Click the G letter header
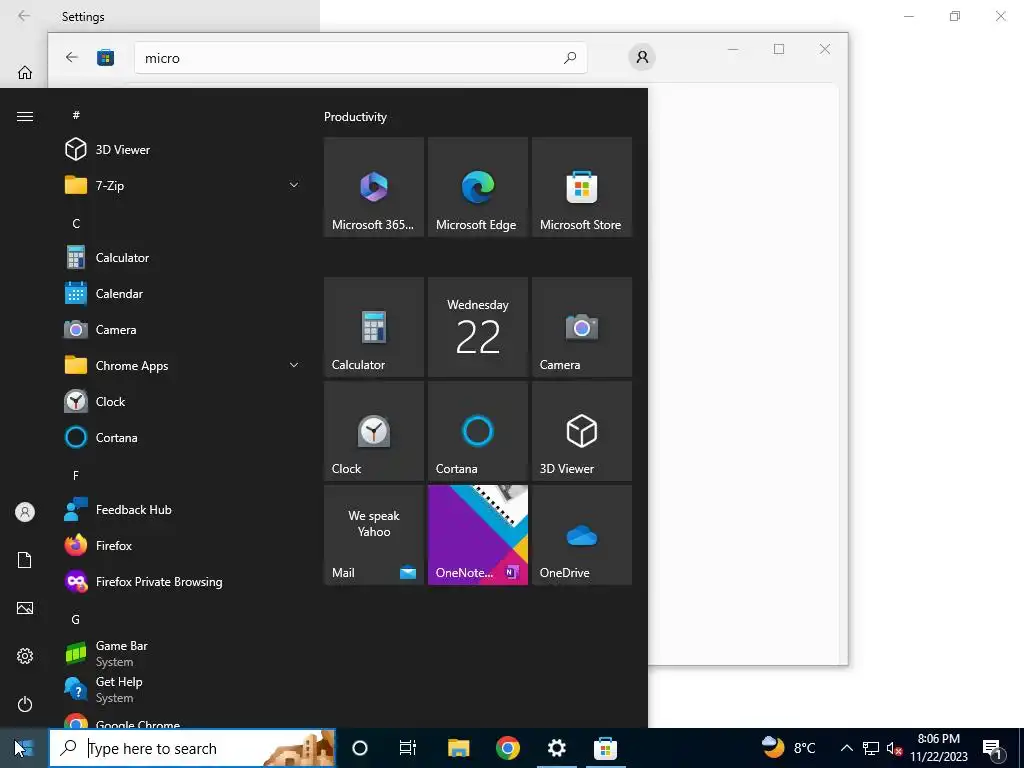1024x768 pixels. pyautogui.click(x=76, y=619)
